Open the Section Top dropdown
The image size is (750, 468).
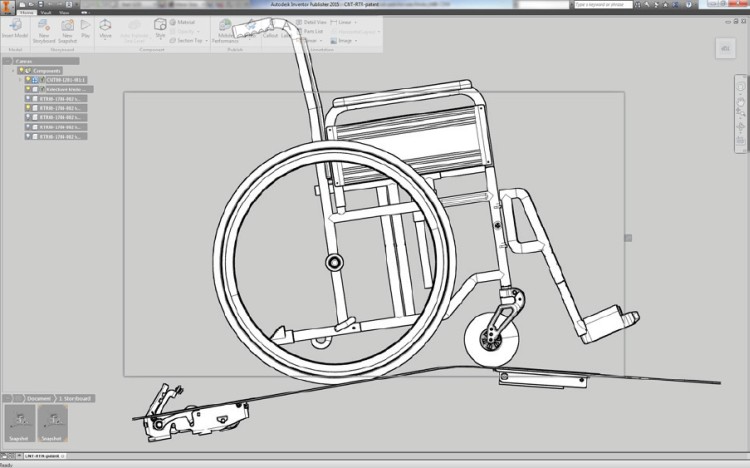190,41
